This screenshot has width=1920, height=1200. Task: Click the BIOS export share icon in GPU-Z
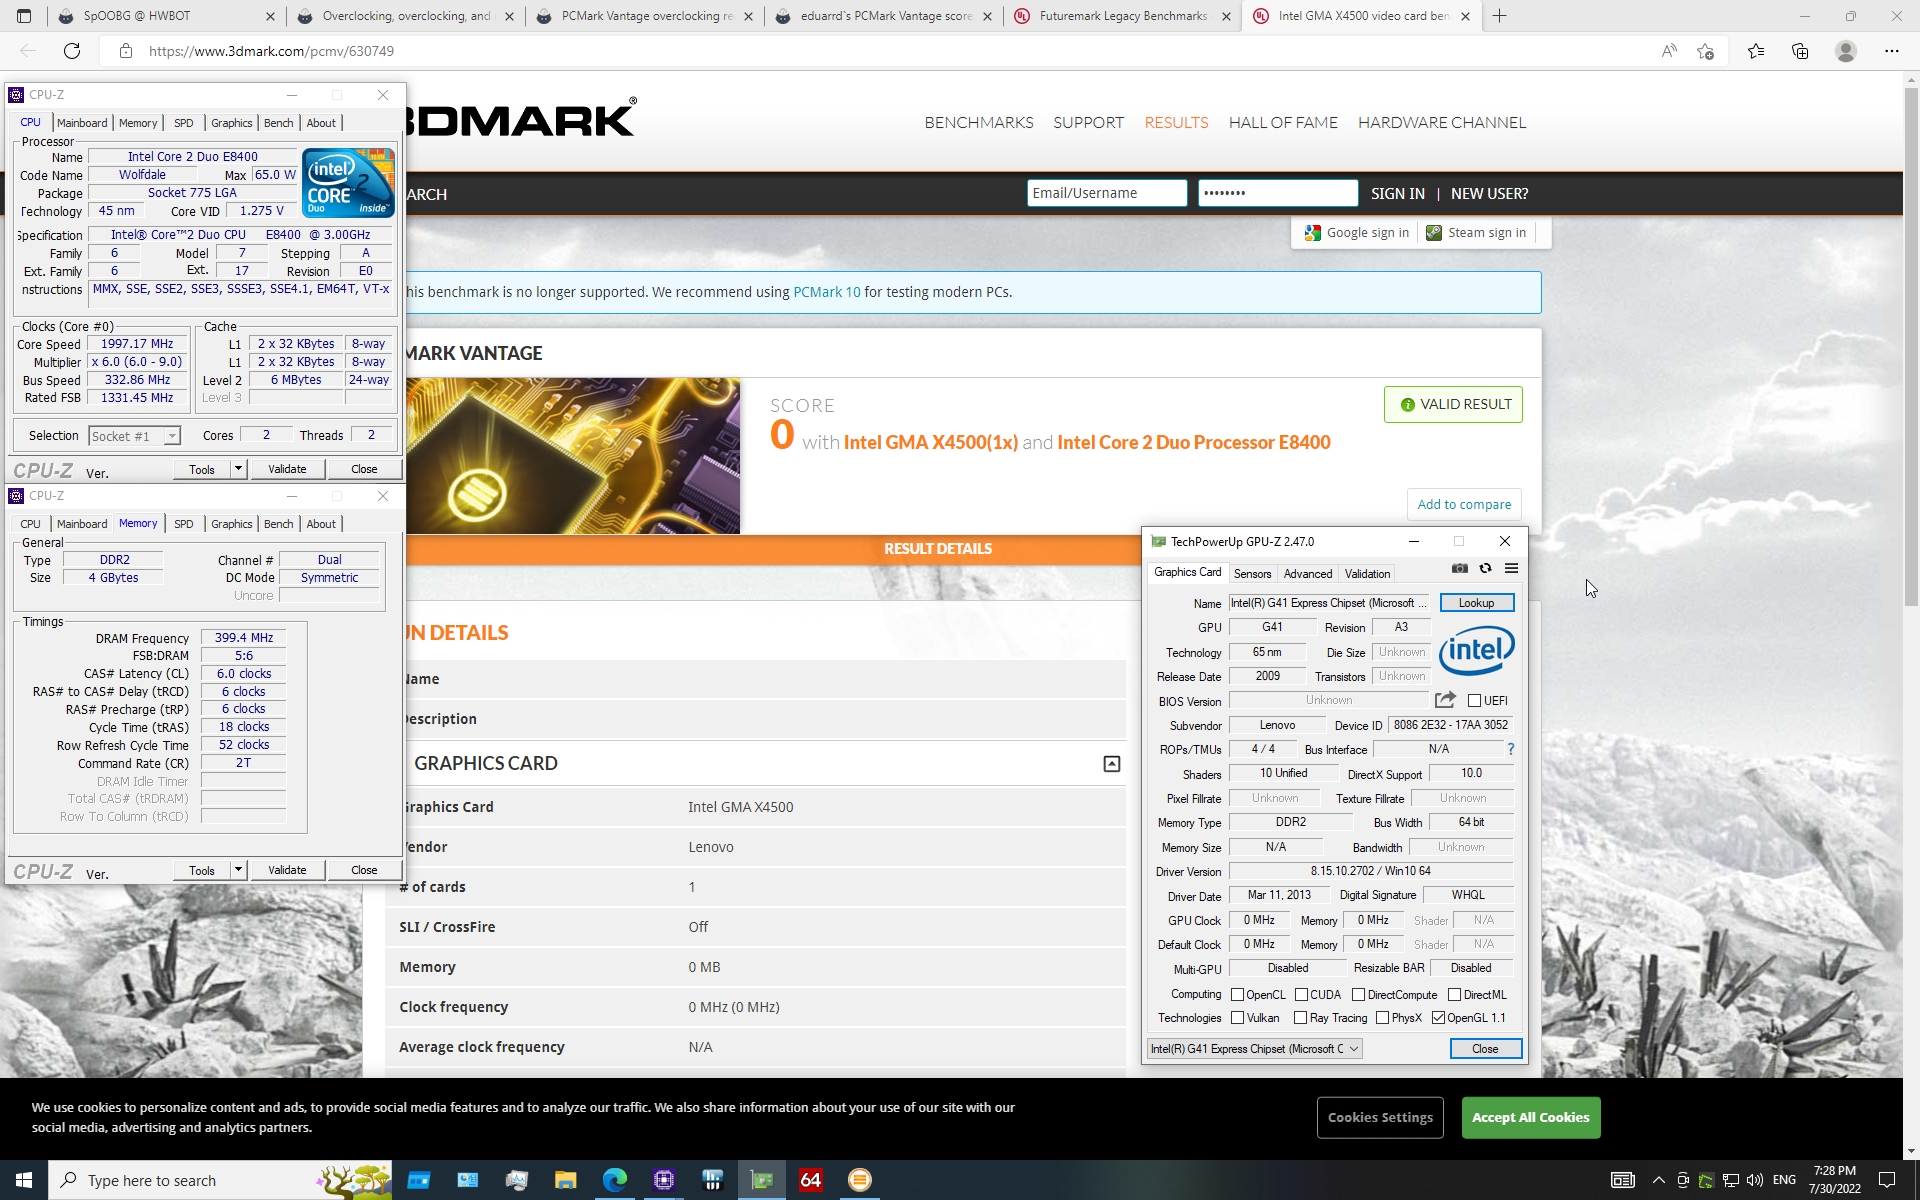click(x=1445, y=700)
